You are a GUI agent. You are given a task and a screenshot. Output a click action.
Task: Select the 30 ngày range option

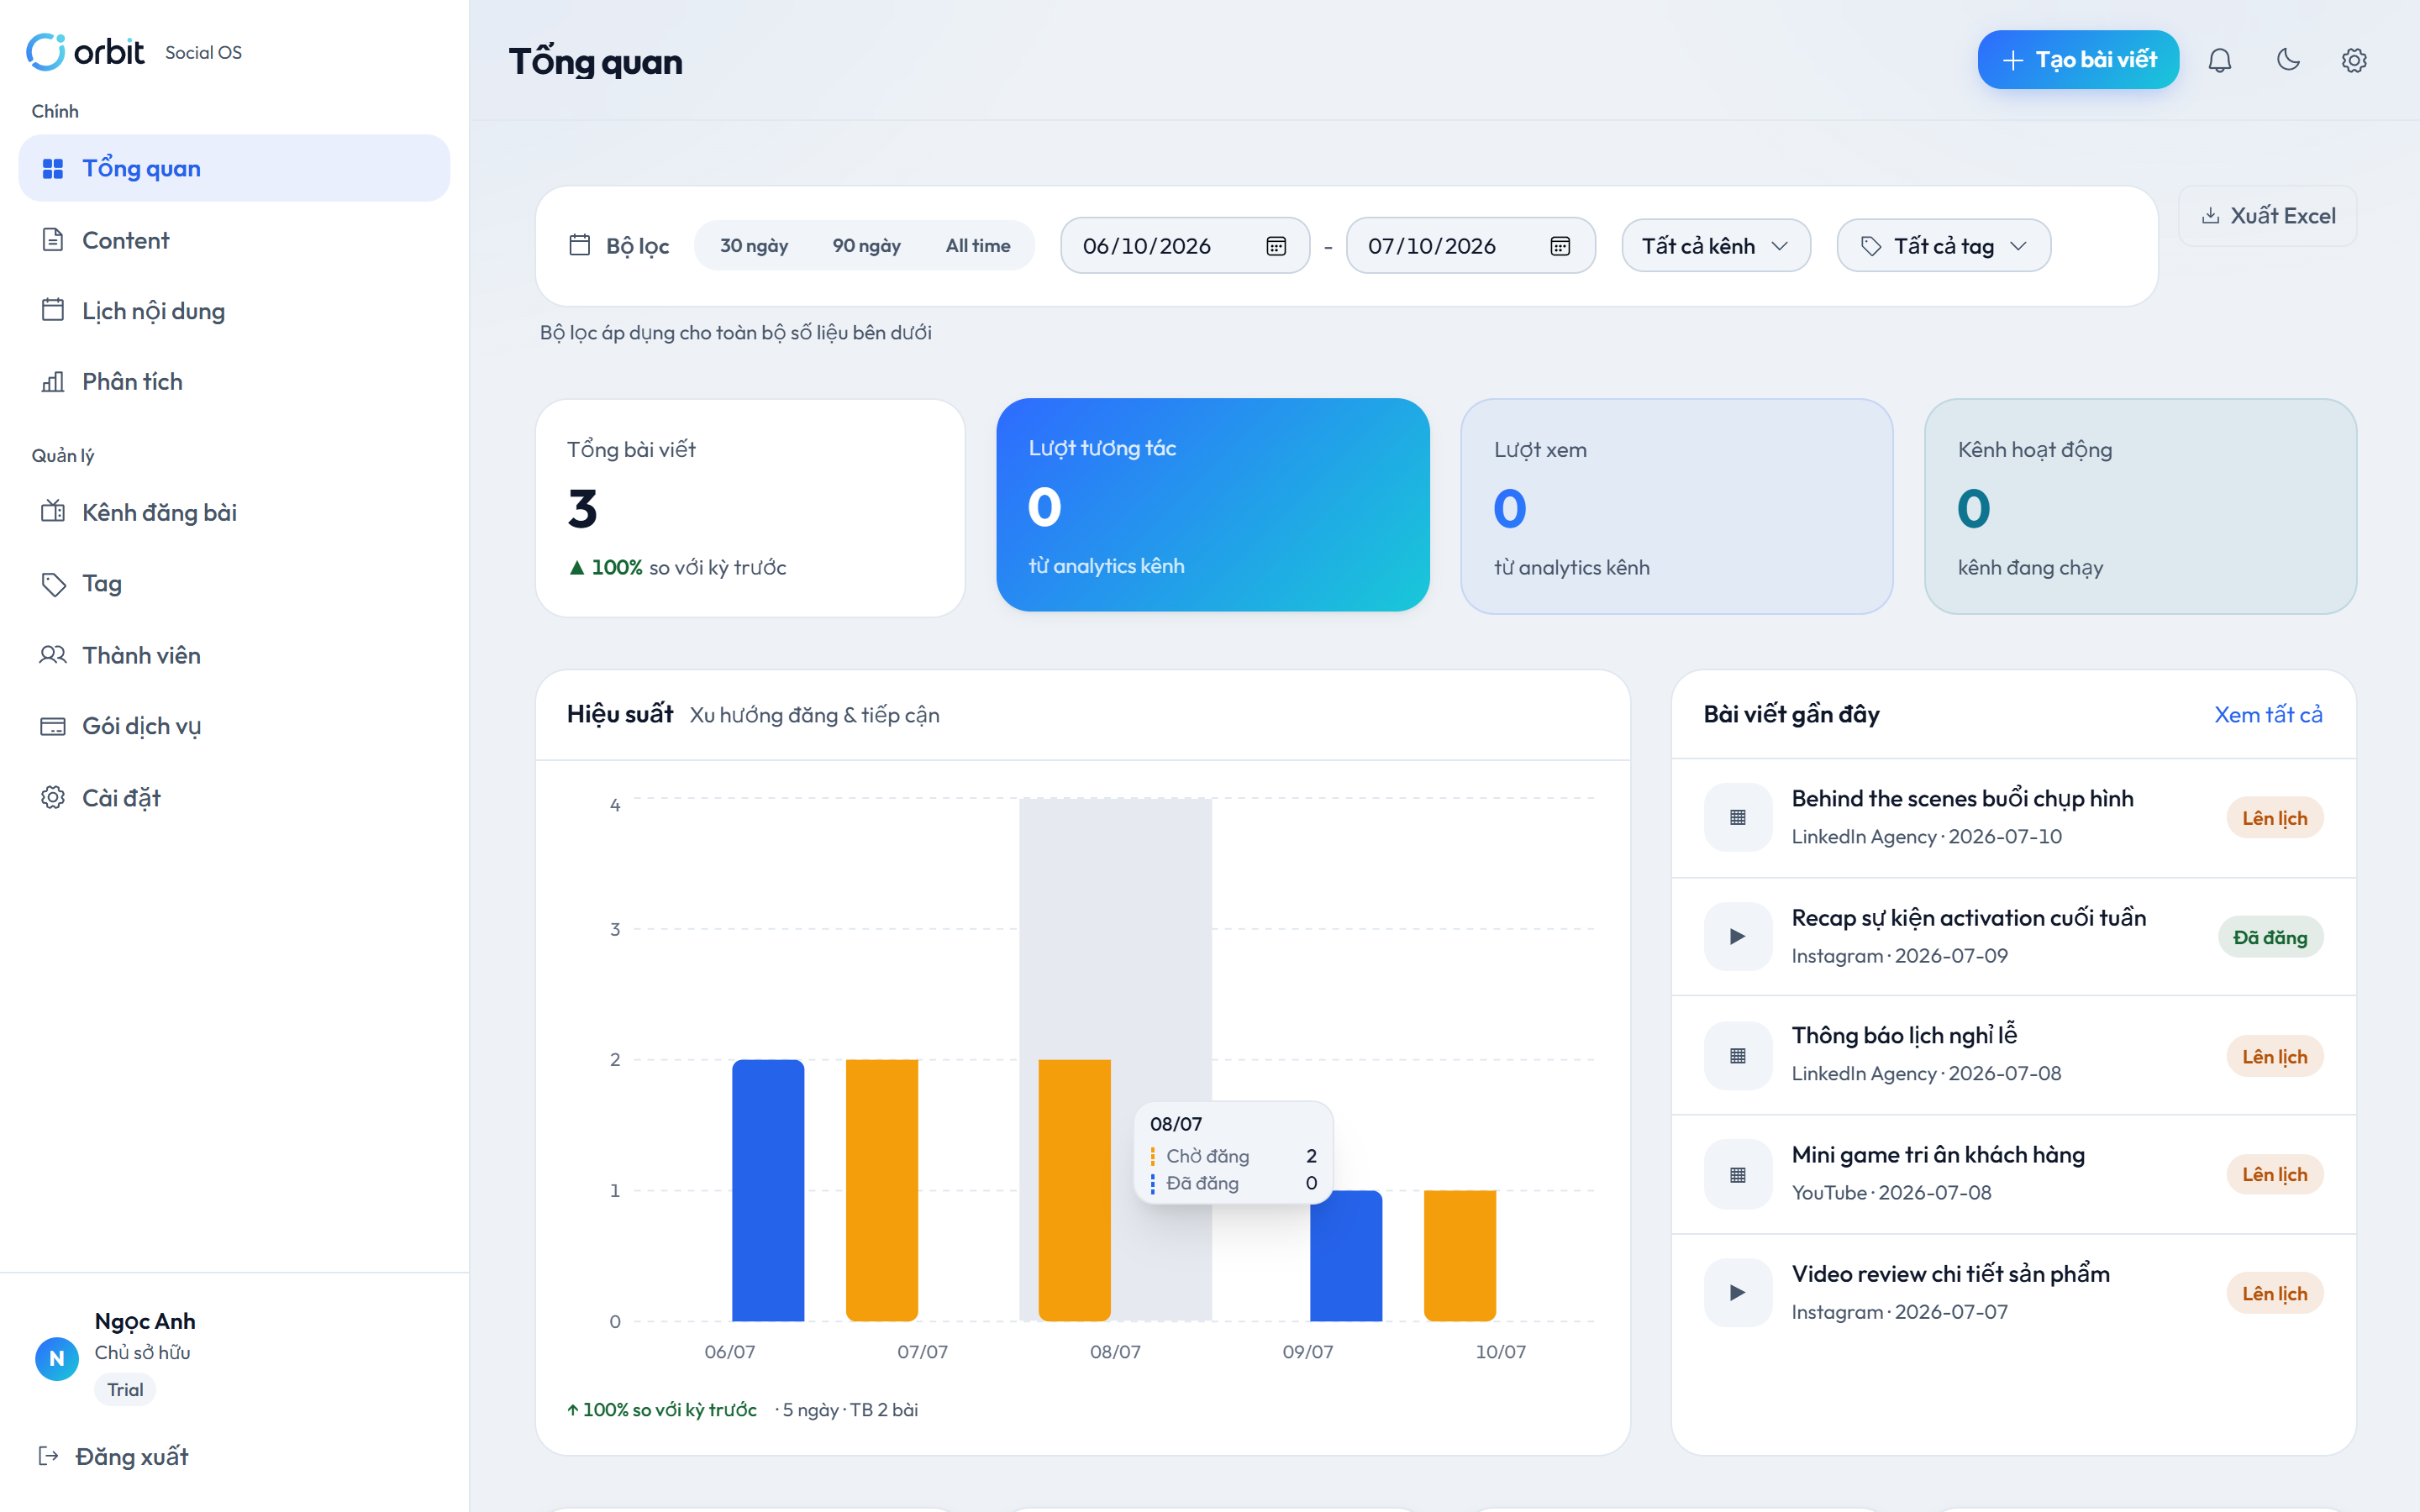click(x=754, y=246)
